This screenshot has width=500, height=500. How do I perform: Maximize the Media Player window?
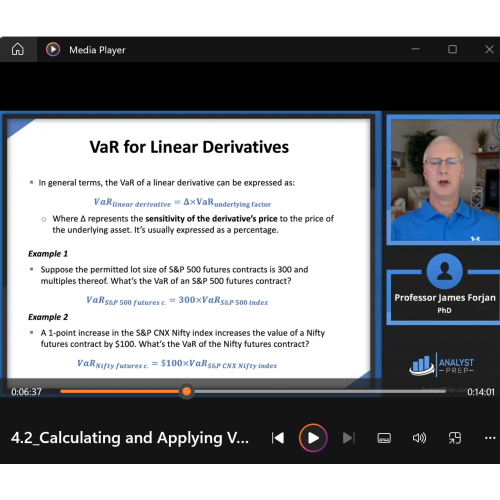coord(452,49)
